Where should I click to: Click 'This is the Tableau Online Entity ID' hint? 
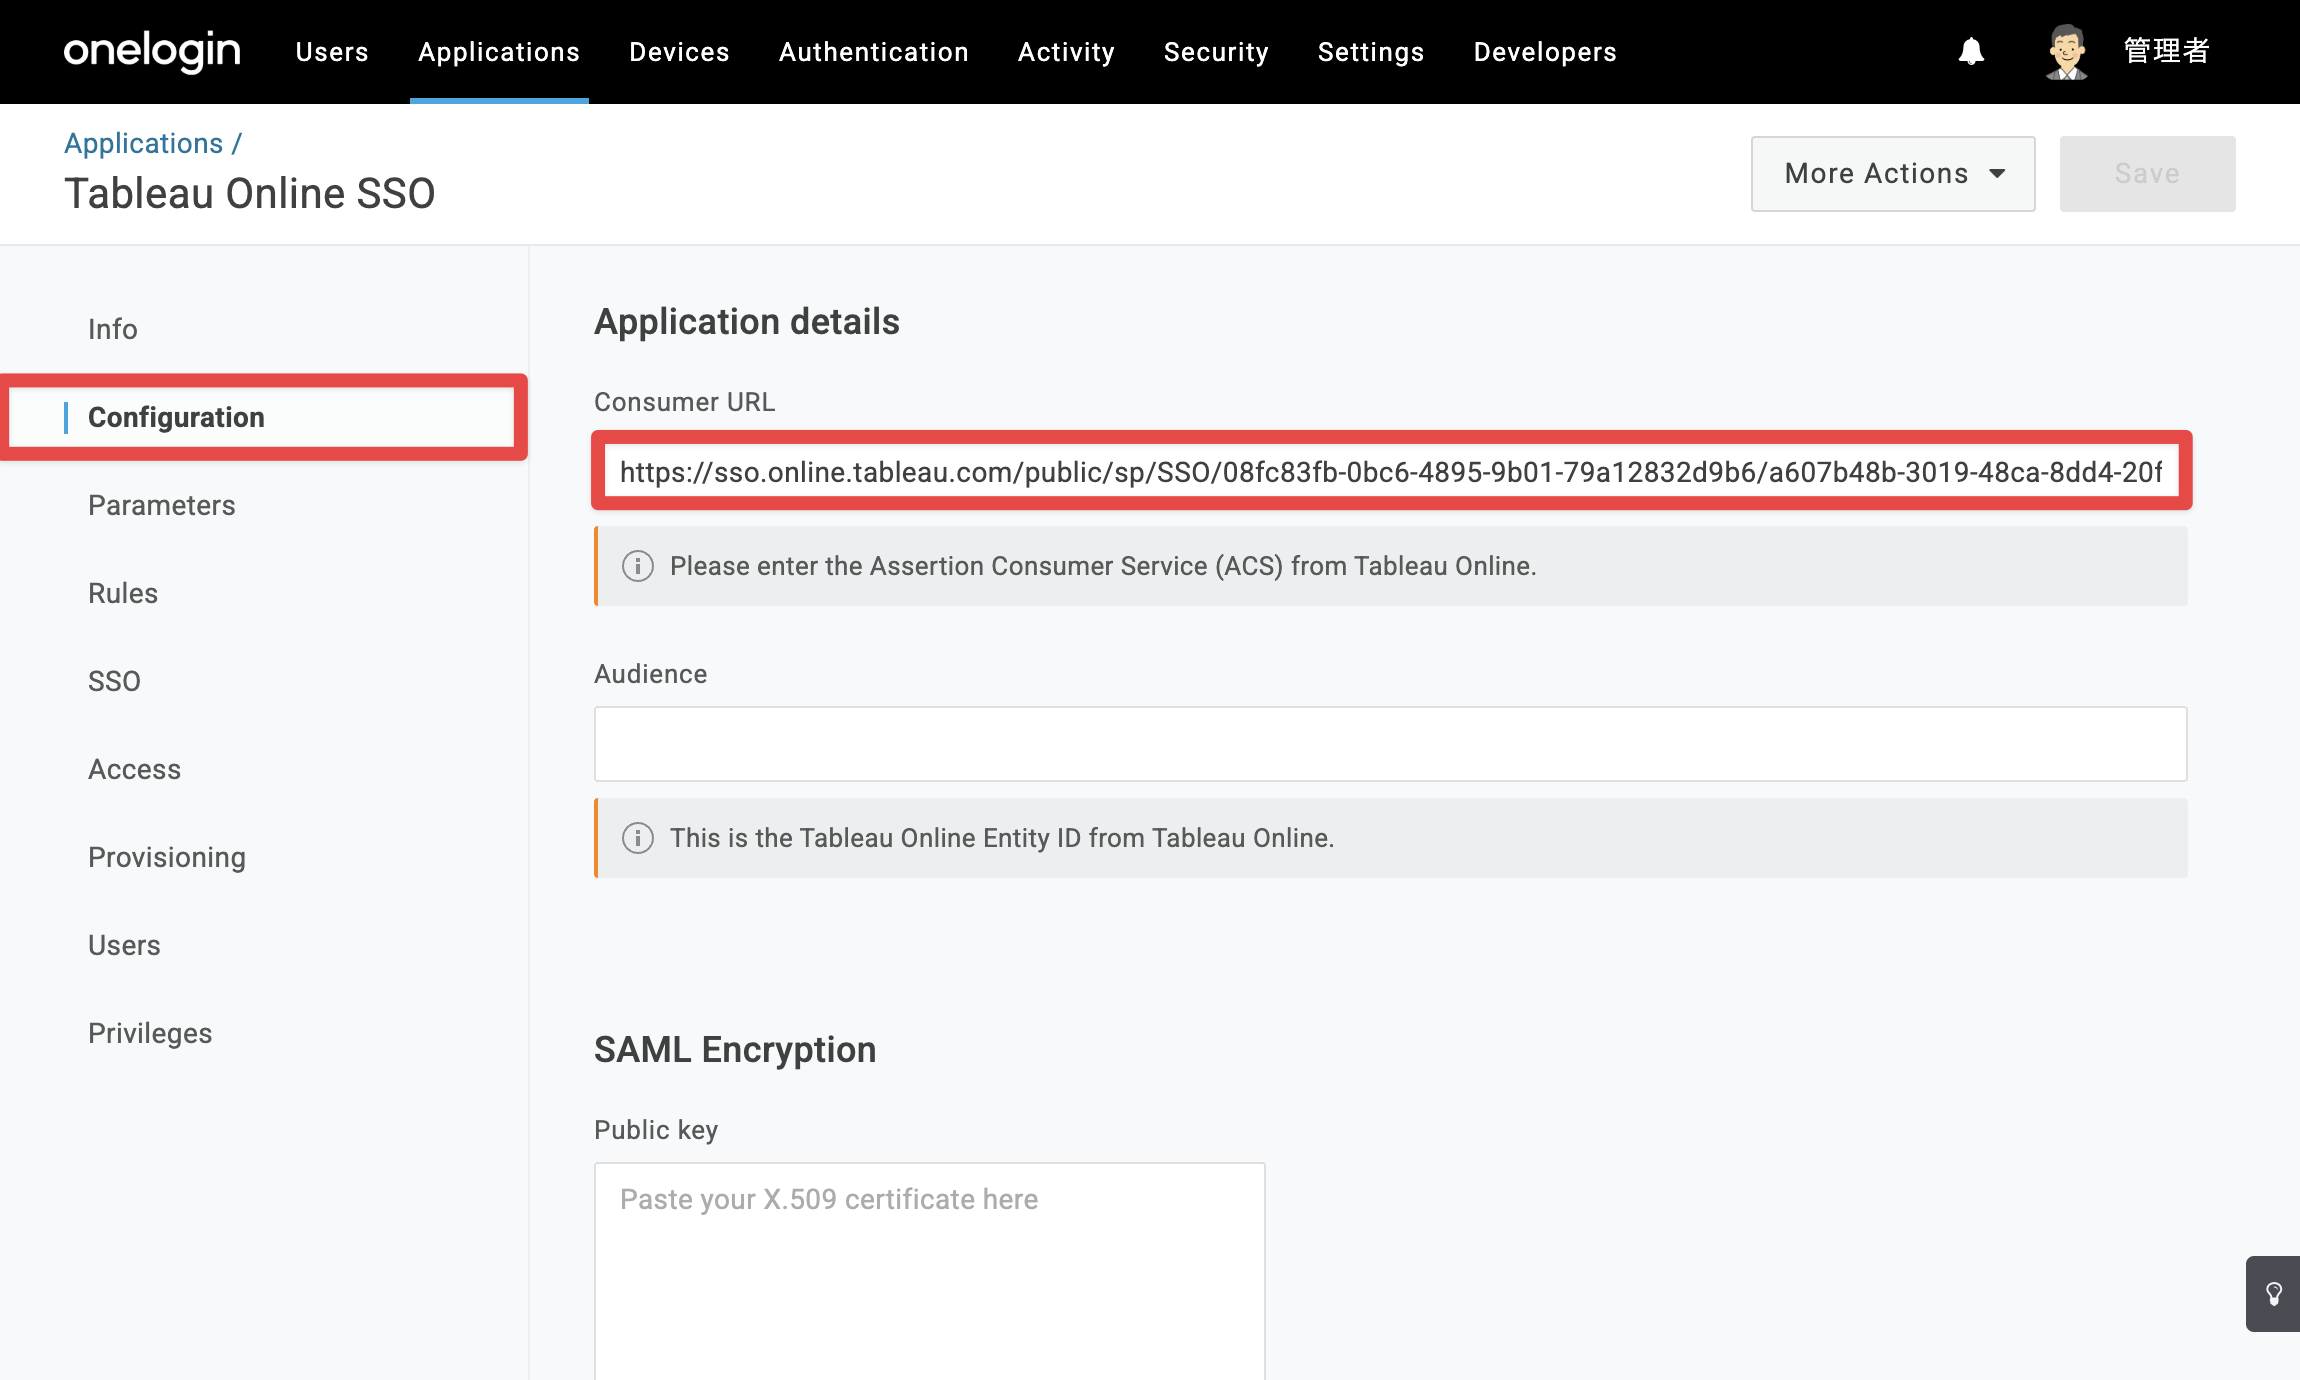[x=1002, y=838]
